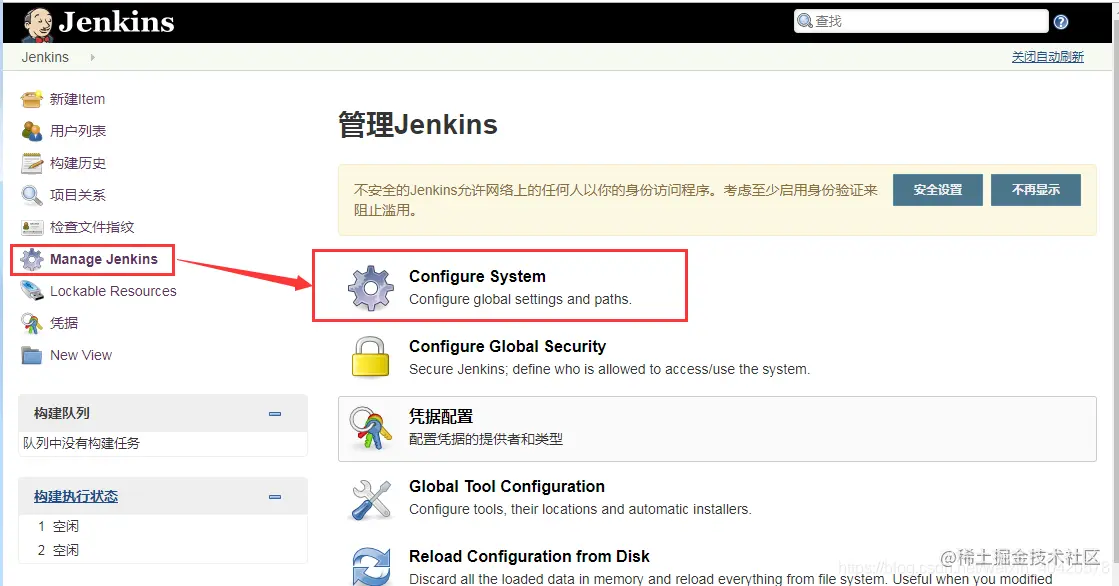Click the Jenkins title text in header
1119x586 pixels.
(x=117, y=22)
